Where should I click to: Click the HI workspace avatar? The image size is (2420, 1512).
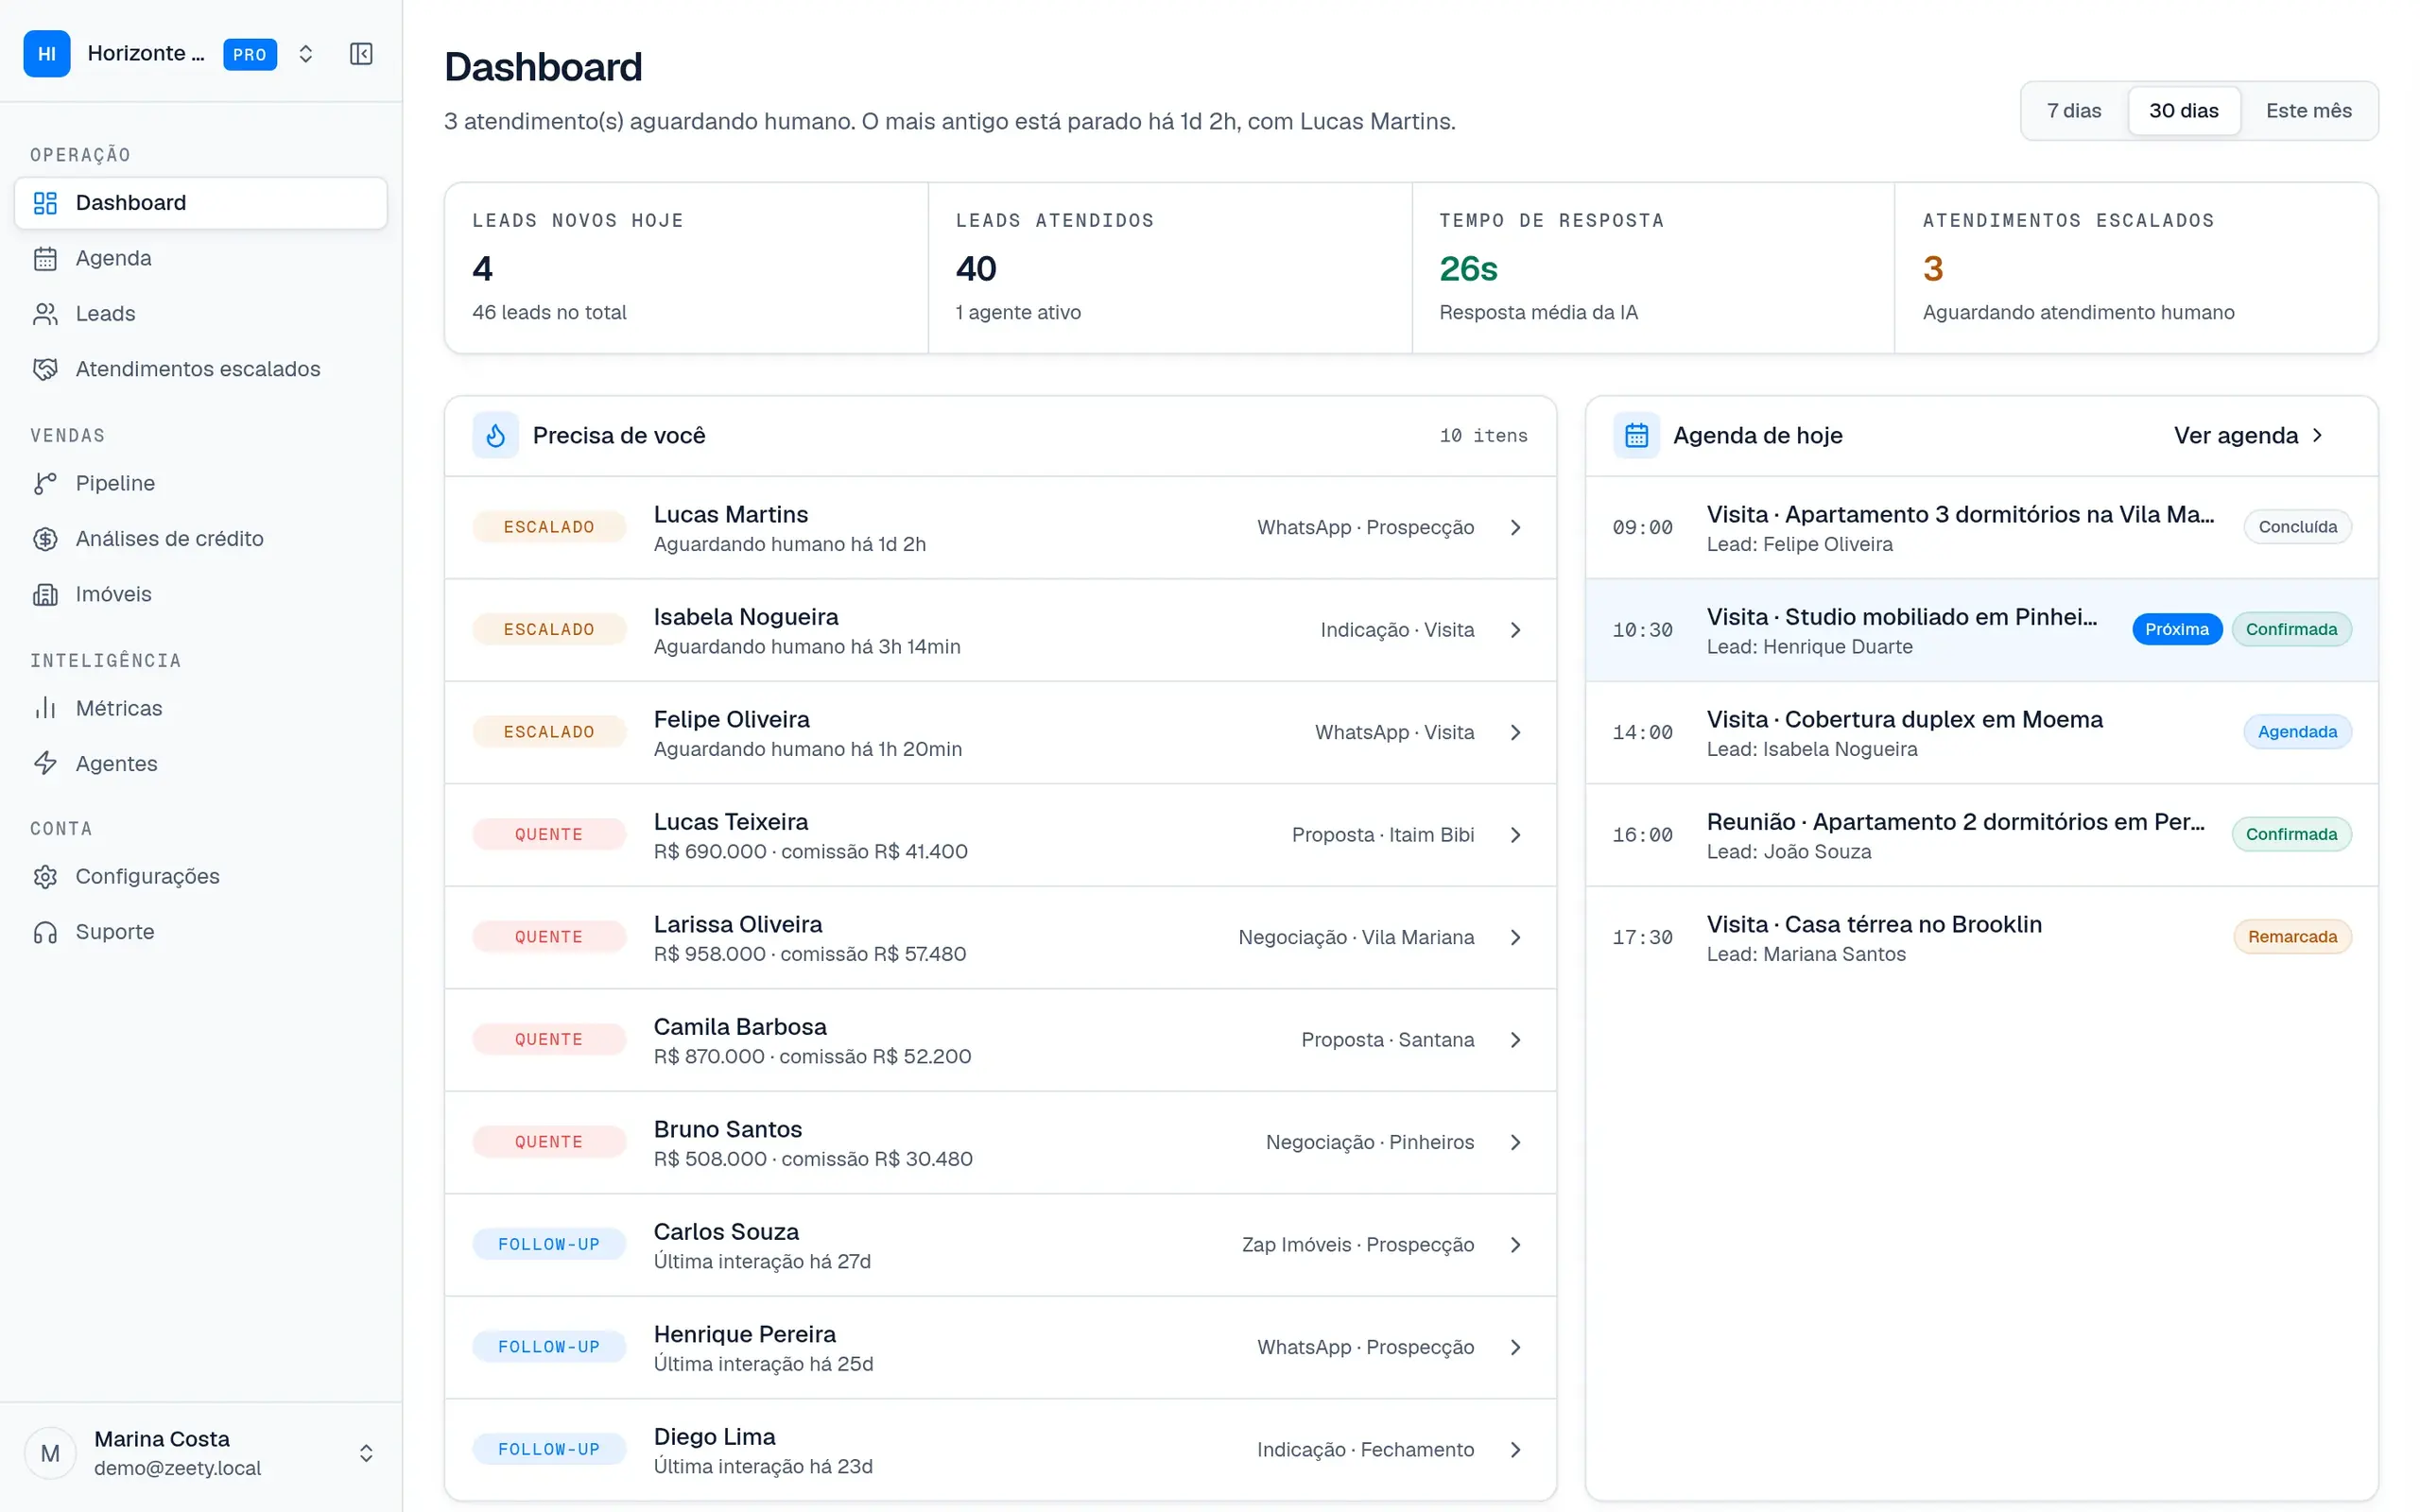click(x=47, y=54)
